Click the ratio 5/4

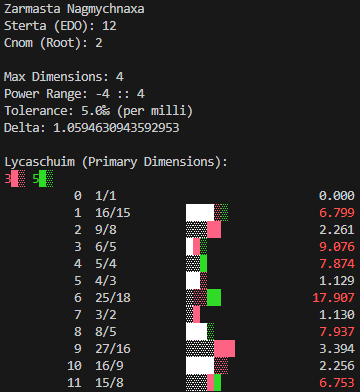(106, 264)
